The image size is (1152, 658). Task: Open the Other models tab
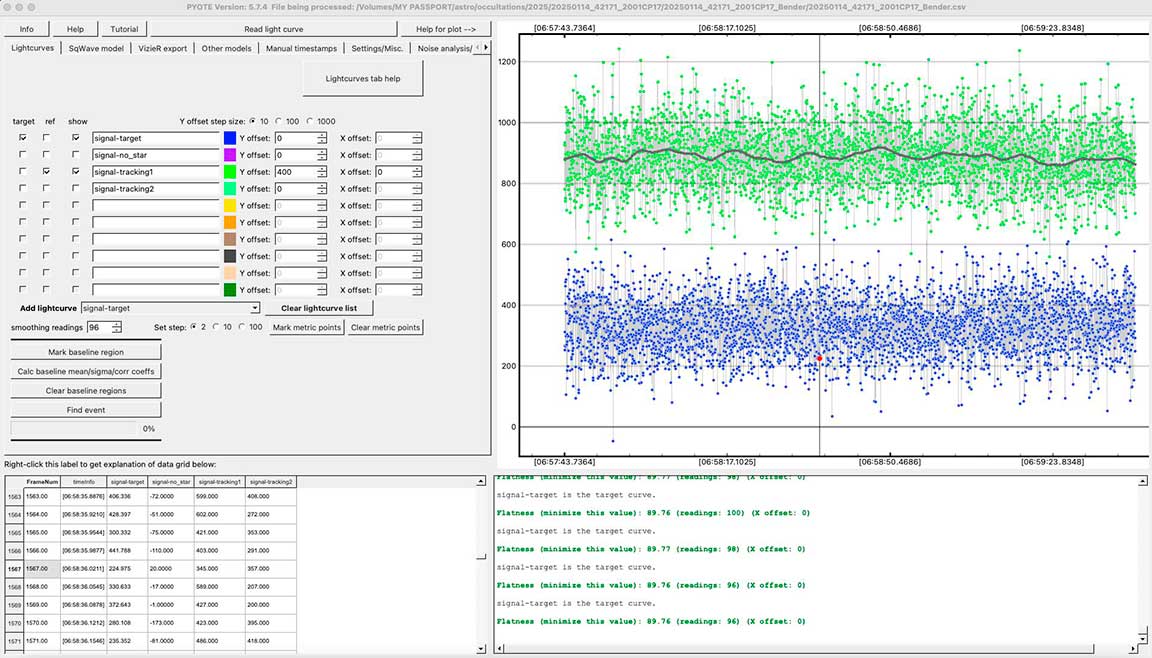[226, 48]
